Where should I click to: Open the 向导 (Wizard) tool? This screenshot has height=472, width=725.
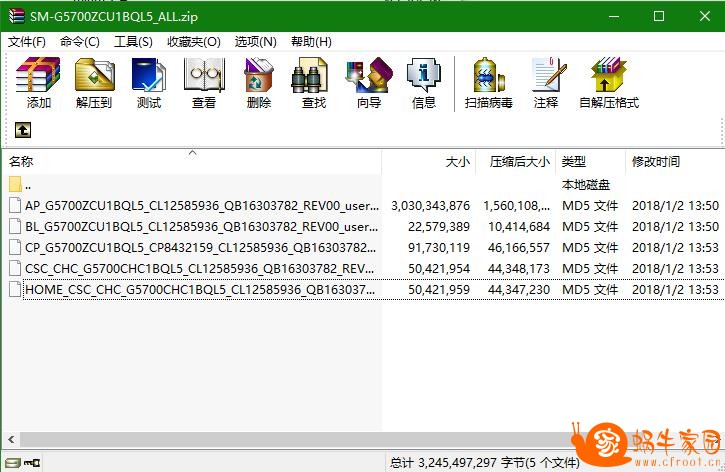[x=369, y=82]
